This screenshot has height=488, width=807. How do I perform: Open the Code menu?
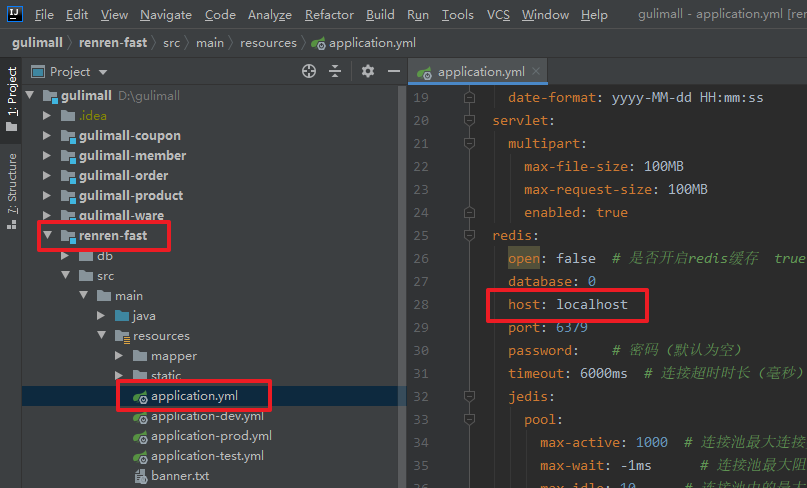click(220, 15)
